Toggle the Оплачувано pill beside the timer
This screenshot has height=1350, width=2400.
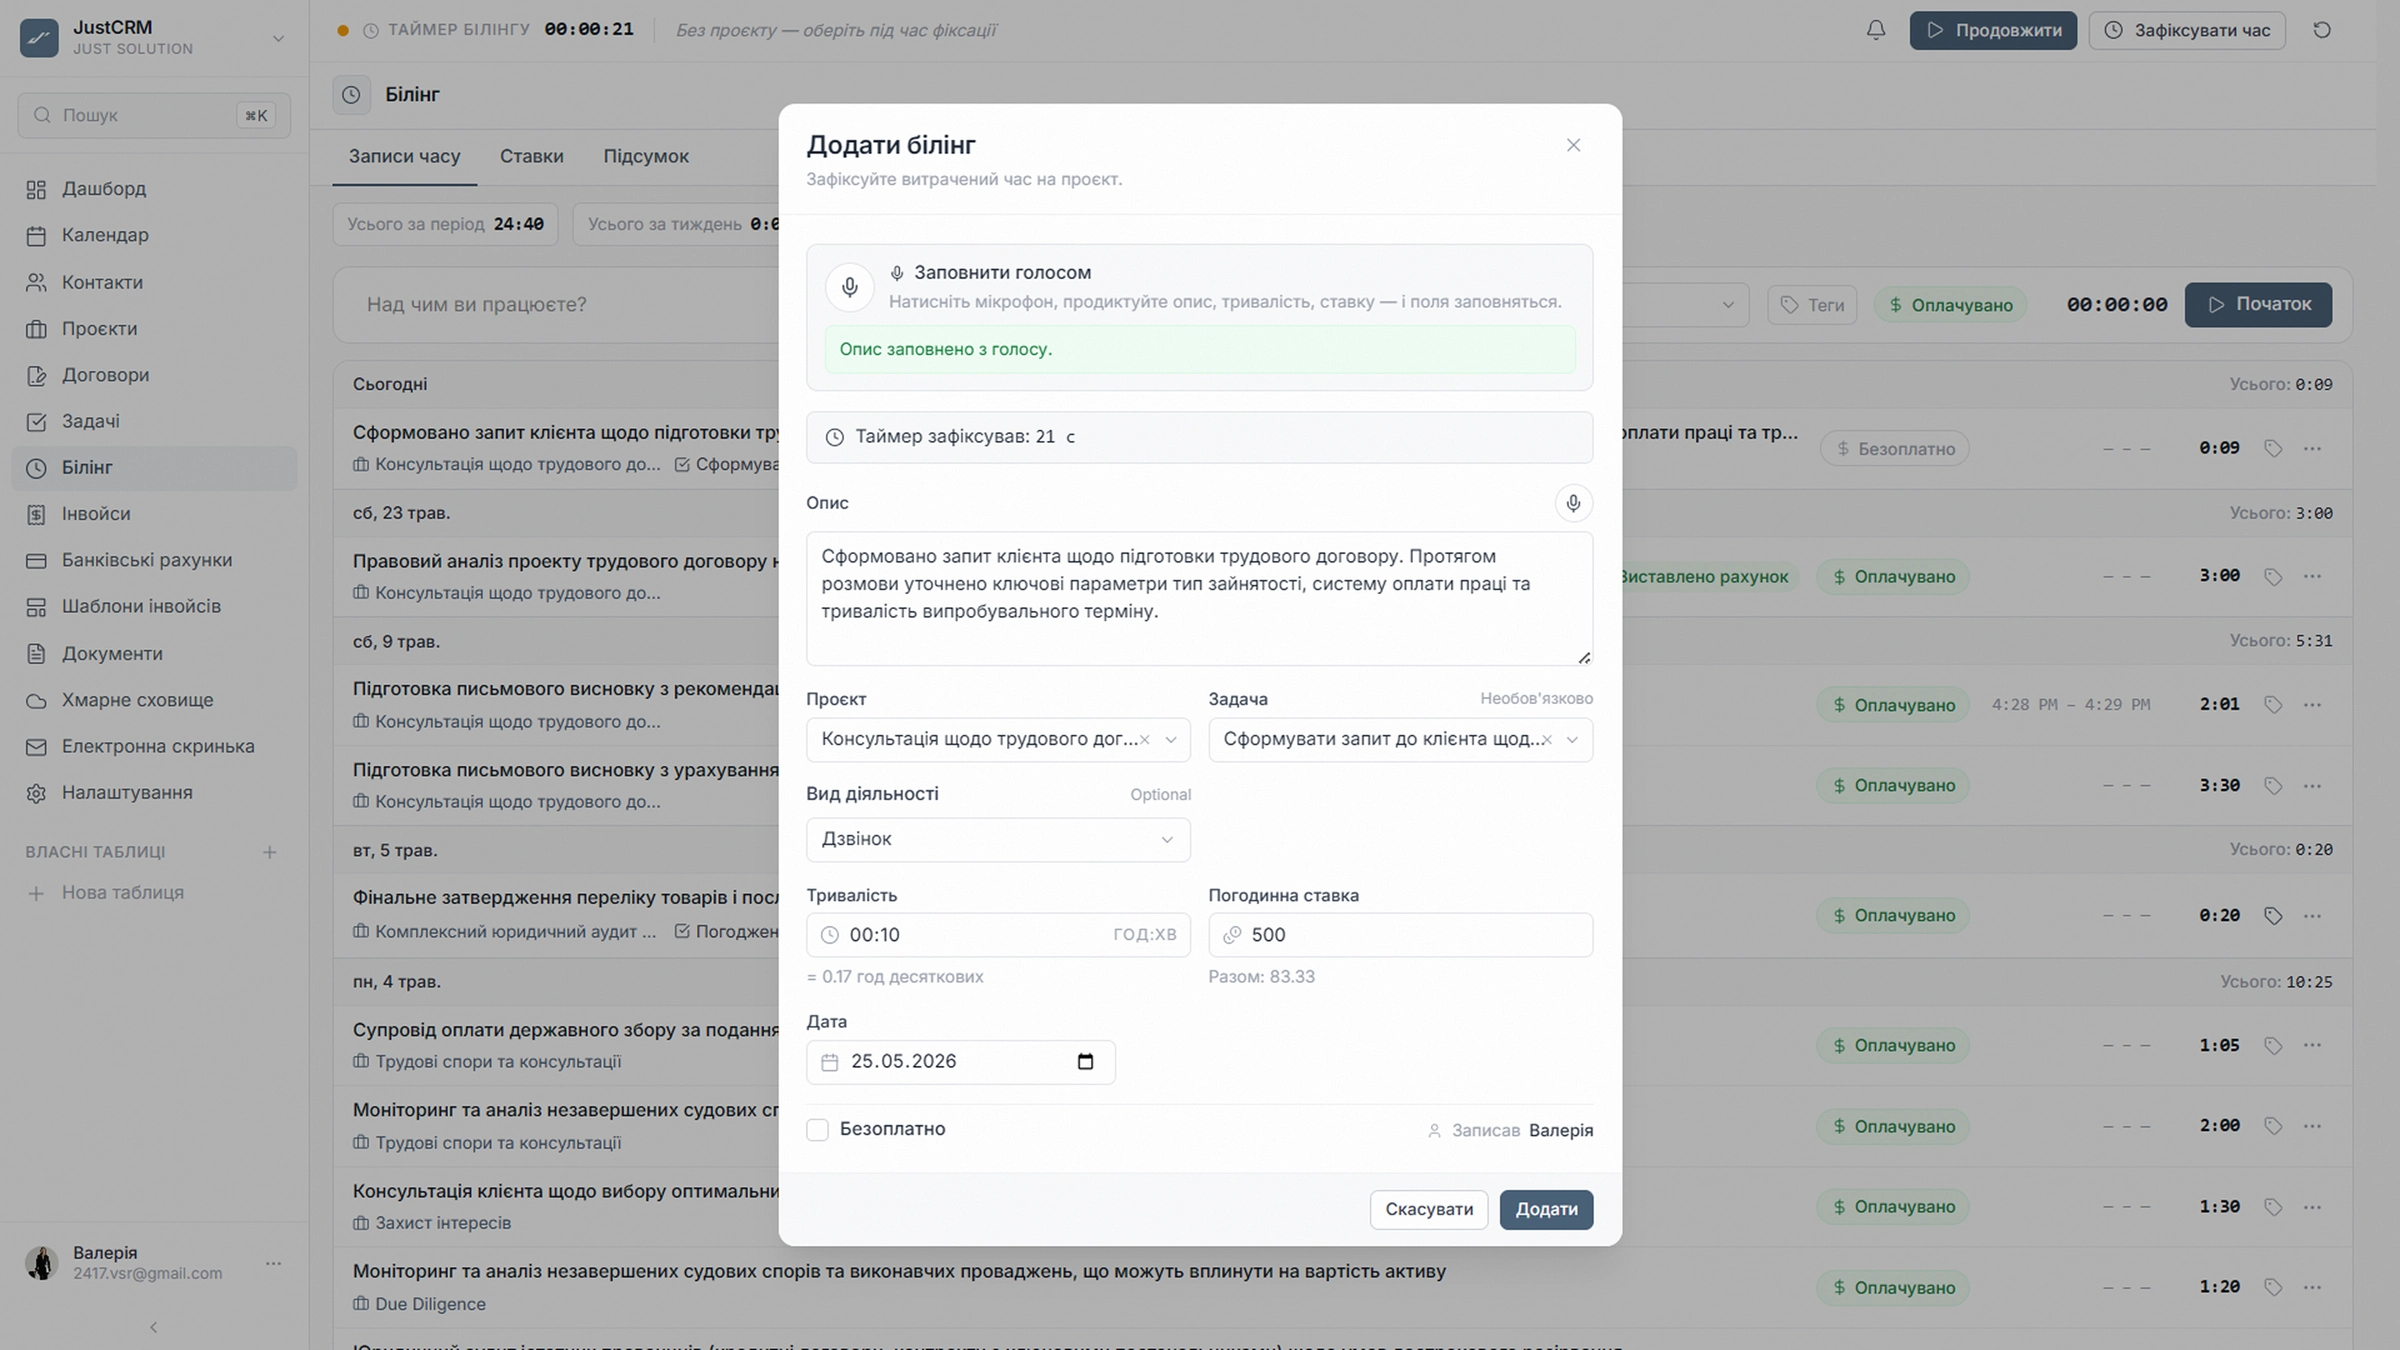(x=1950, y=305)
